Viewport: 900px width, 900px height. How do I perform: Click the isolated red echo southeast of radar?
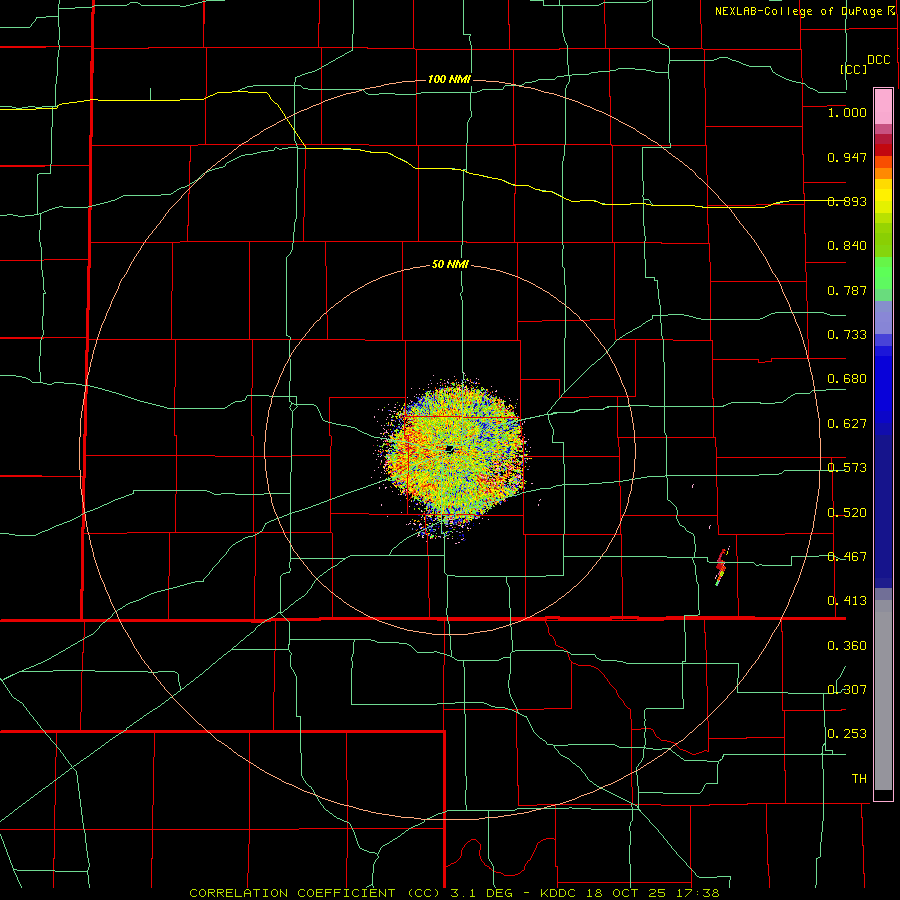tap(721, 567)
